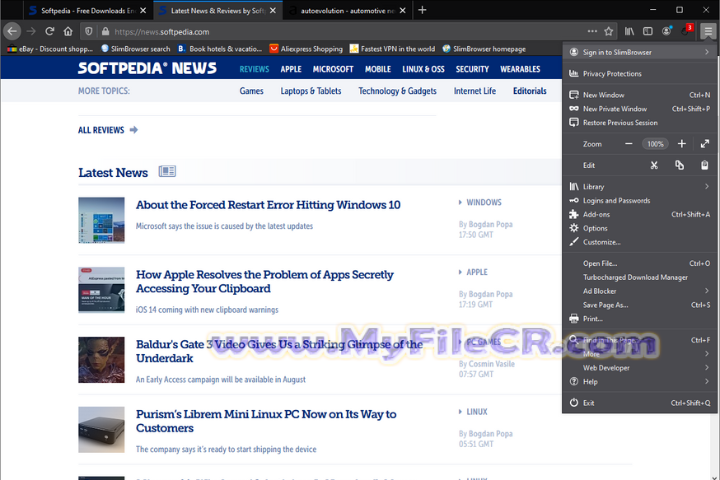Open the Security section
Screen dimensions: 720x480
coord(472,69)
